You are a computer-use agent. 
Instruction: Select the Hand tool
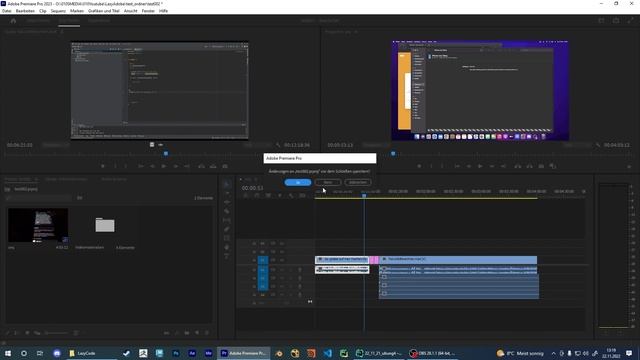tap(227, 247)
